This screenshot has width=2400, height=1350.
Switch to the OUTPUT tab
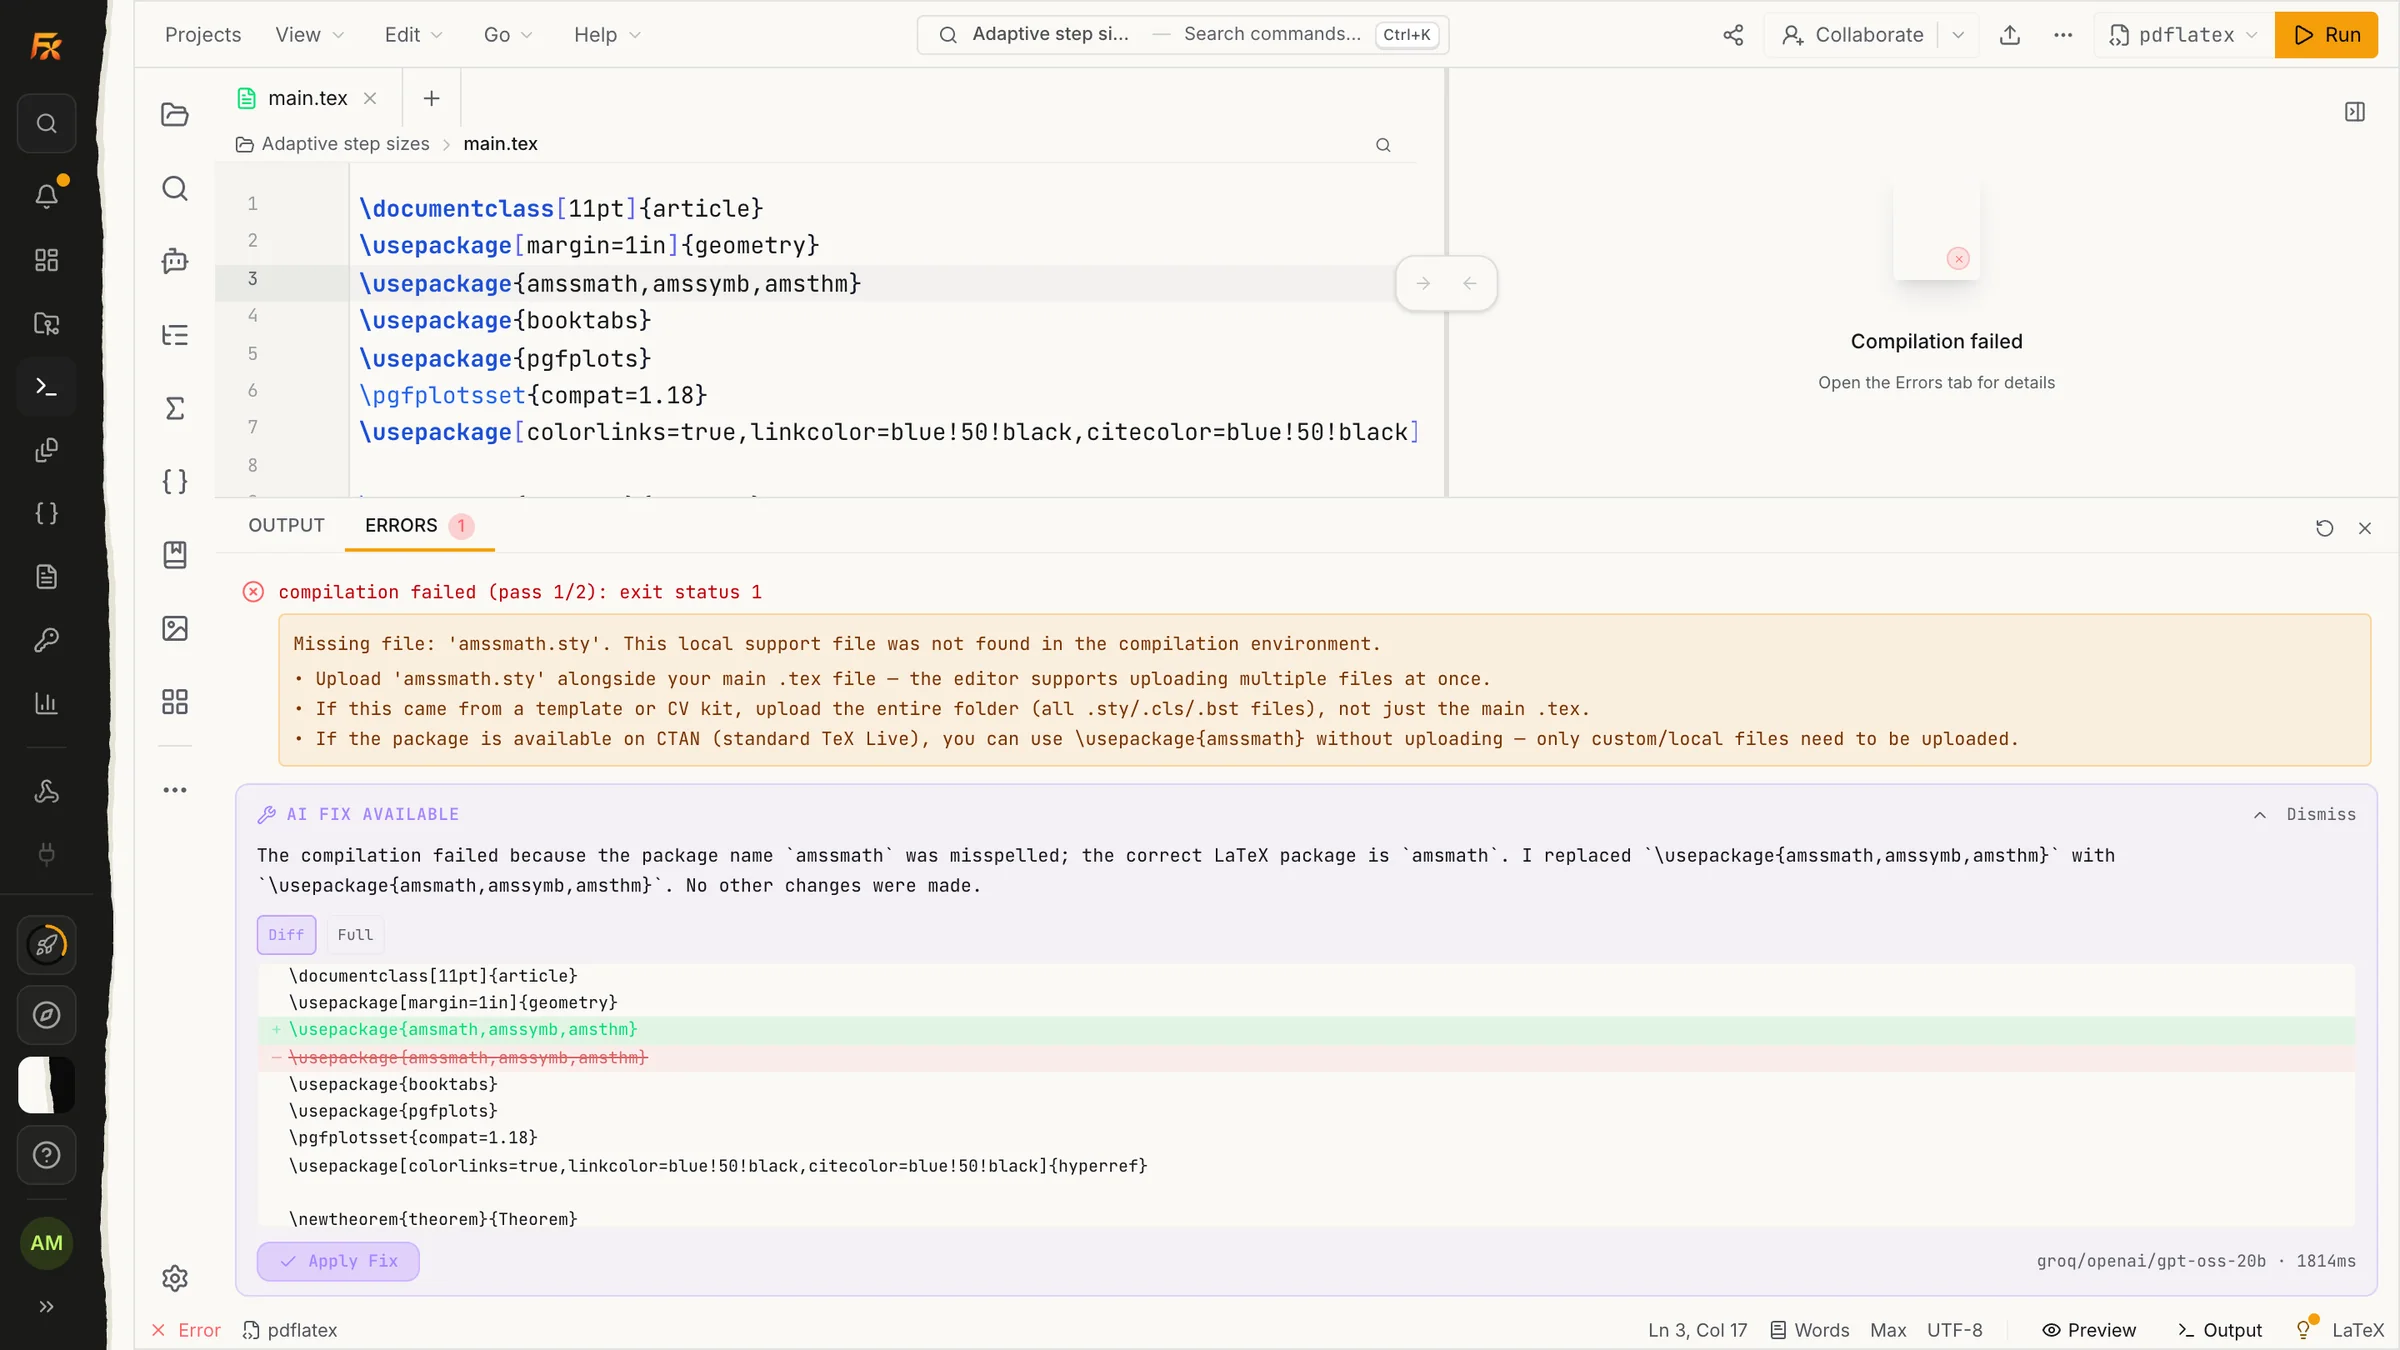286,526
